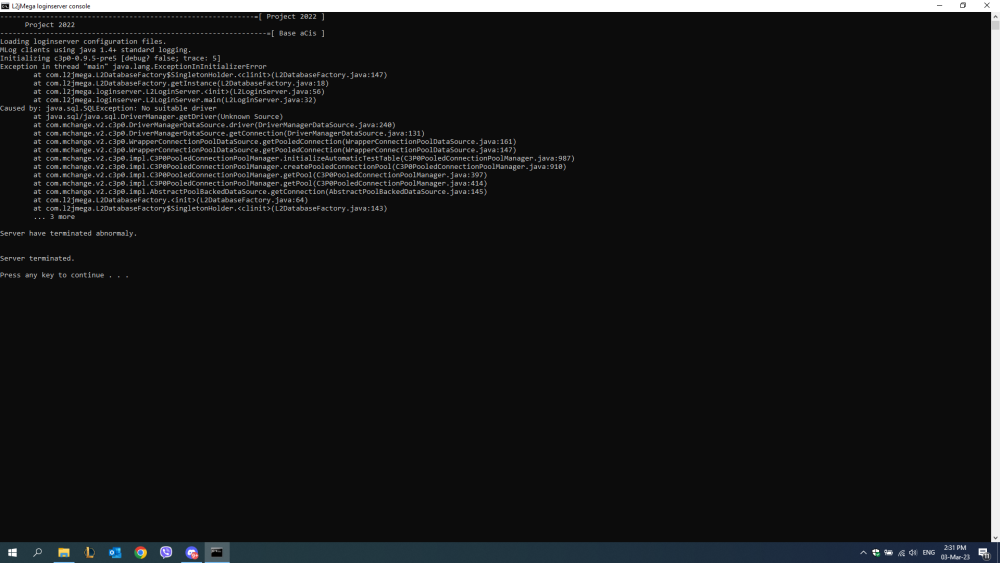This screenshot has width=1000, height=563.
Task: Open Outlook from the taskbar
Action: click(115, 552)
